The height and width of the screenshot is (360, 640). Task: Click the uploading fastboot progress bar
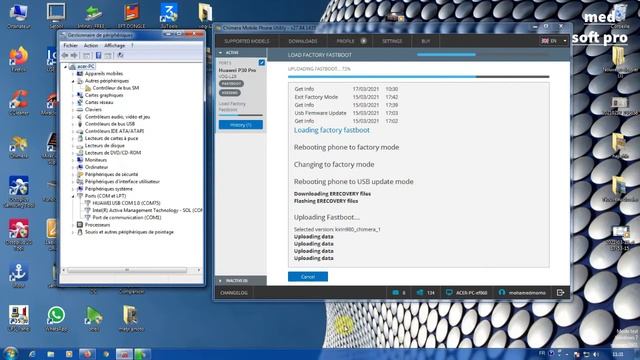tap(418, 76)
